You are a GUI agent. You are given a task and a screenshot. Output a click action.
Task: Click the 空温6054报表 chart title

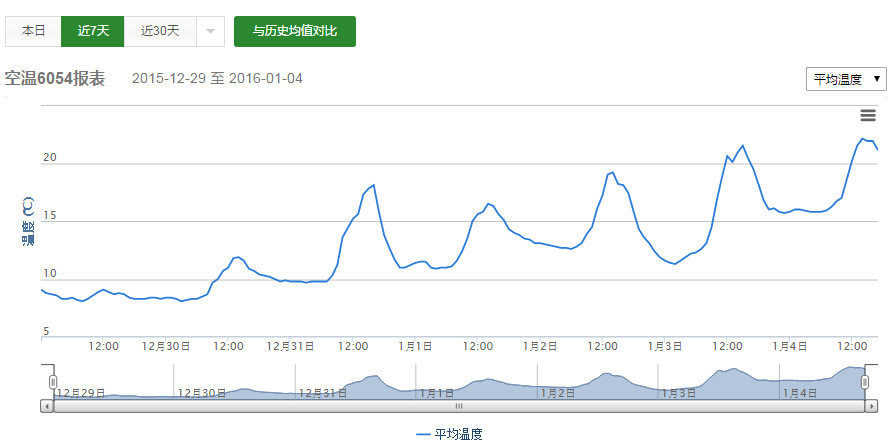(55, 79)
